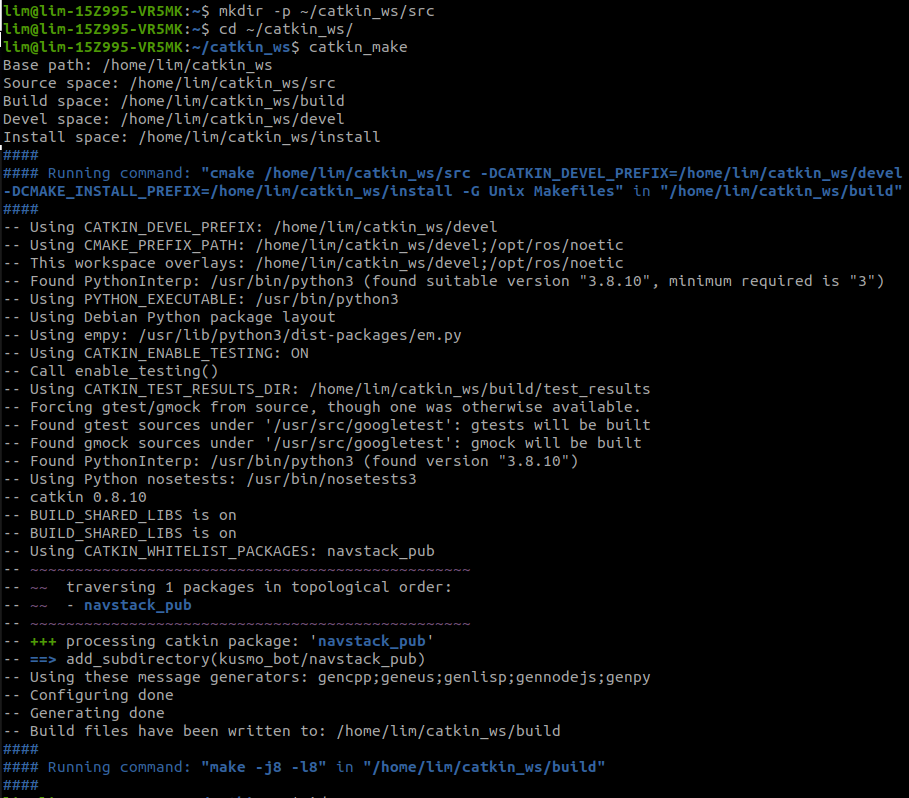909x798 pixels.
Task: Click 'Call enable_testing()' line
Action: 111,370
